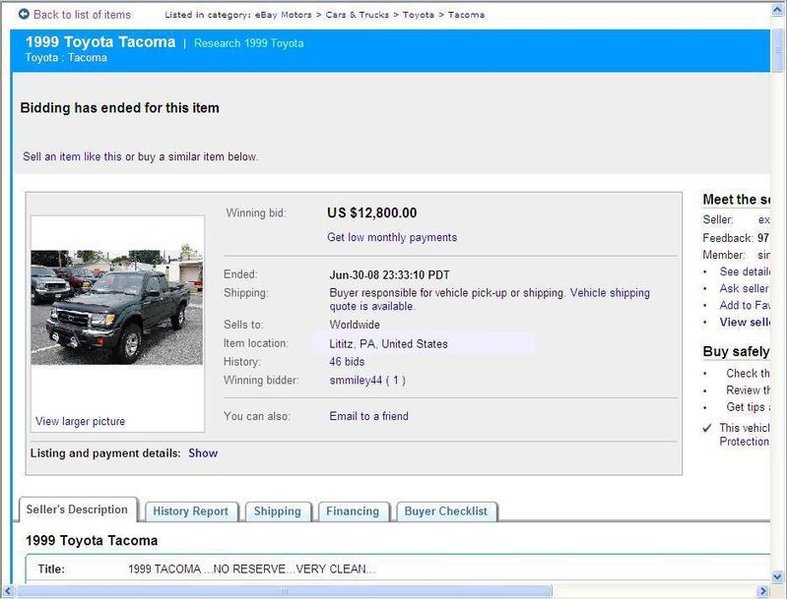The width and height of the screenshot is (787, 599).
Task: Click the Sell an item like this link
Action: pyautogui.click(x=72, y=157)
